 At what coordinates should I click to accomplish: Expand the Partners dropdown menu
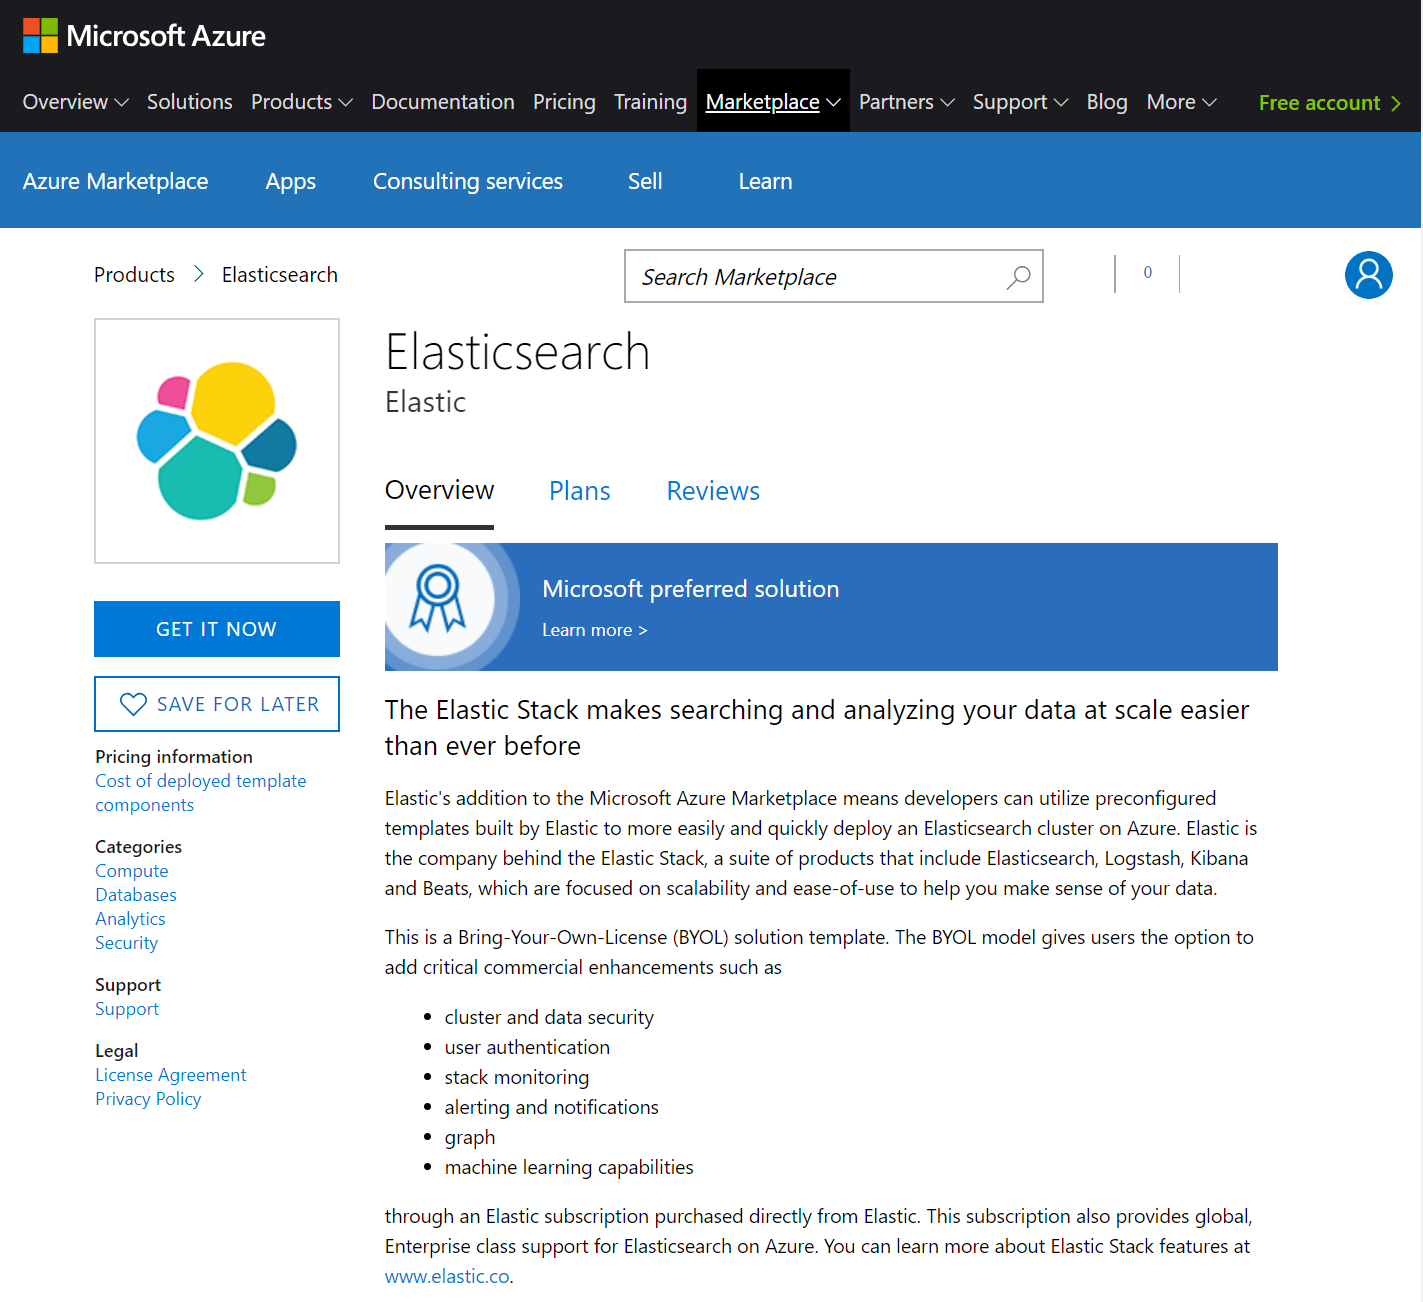click(x=906, y=102)
